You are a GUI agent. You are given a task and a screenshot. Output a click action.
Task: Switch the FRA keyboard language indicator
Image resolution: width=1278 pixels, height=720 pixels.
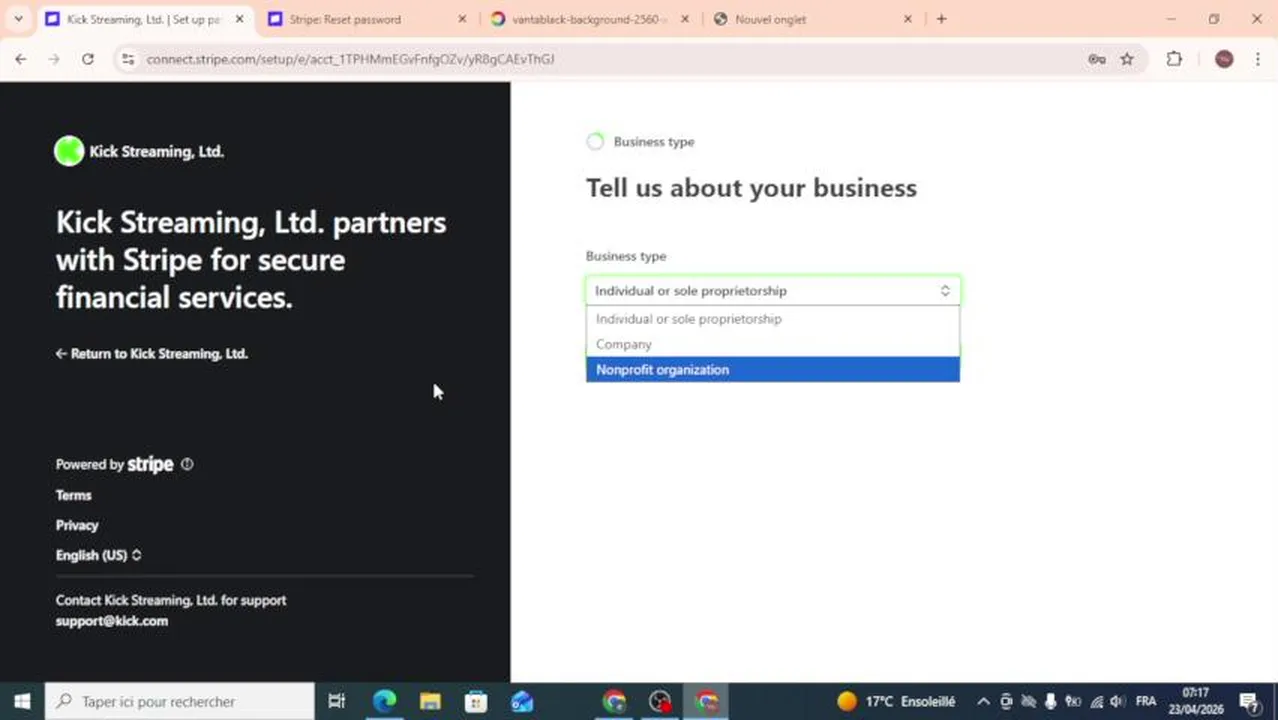click(x=1146, y=701)
